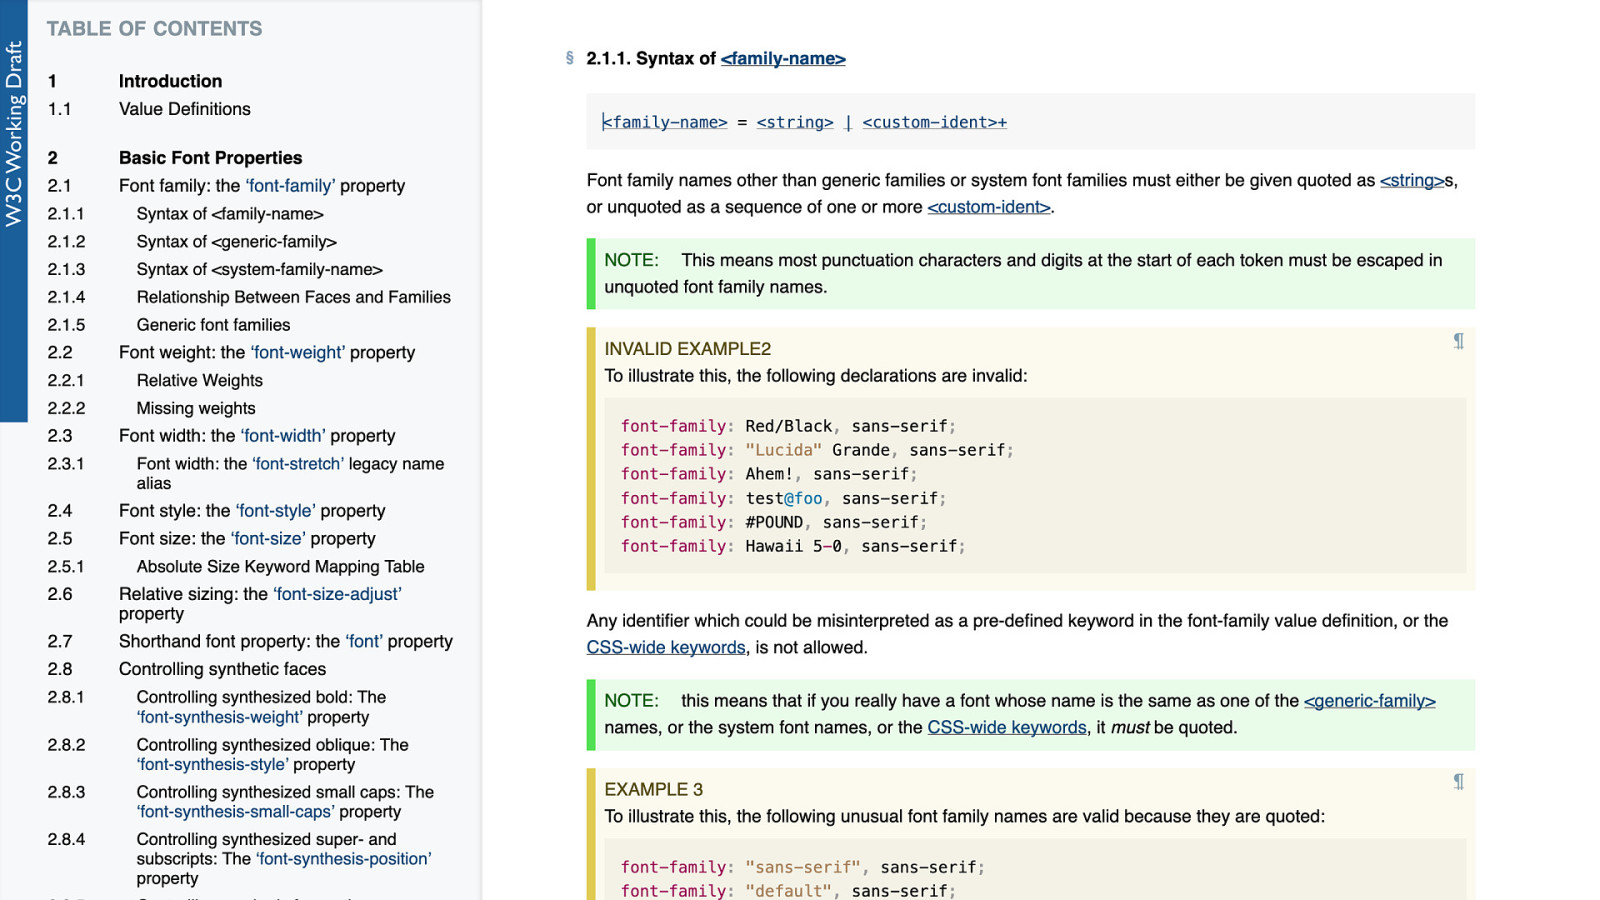
Task: Open Relative sizing 'font-size-adjust' property entry
Action: point(260,604)
